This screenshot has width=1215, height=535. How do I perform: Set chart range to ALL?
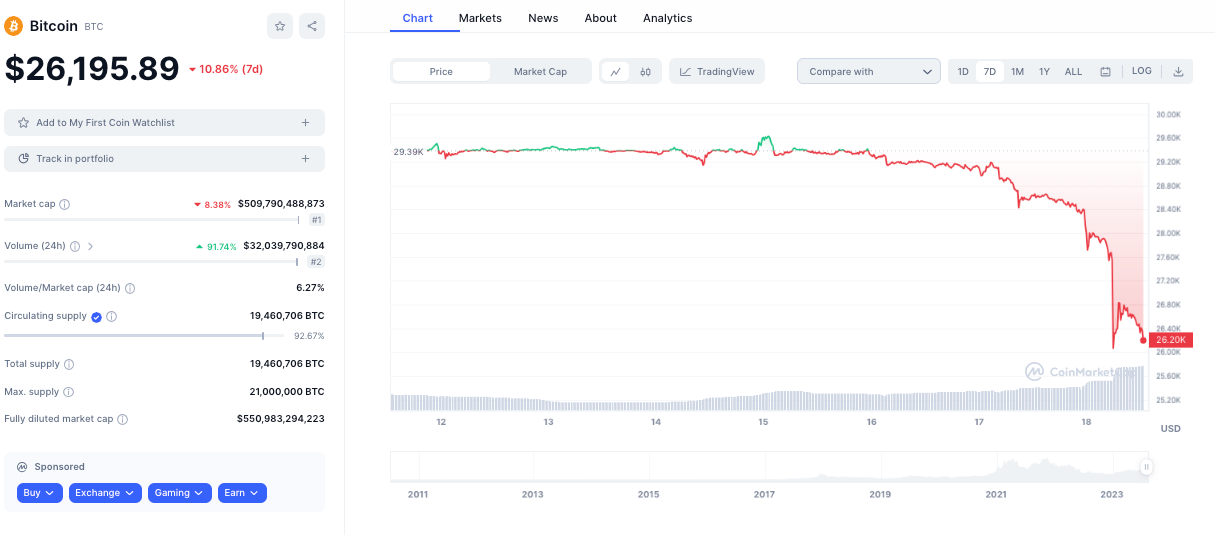click(1073, 71)
